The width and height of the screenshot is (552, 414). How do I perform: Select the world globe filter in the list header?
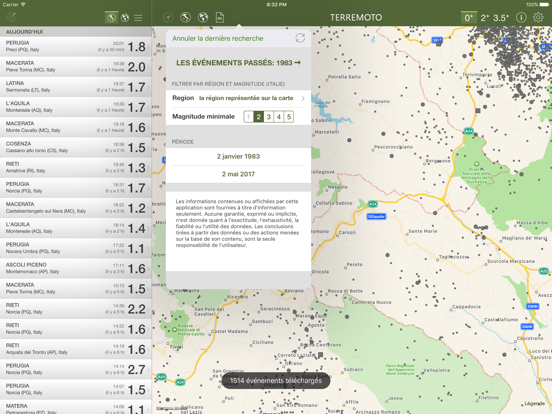[125, 18]
